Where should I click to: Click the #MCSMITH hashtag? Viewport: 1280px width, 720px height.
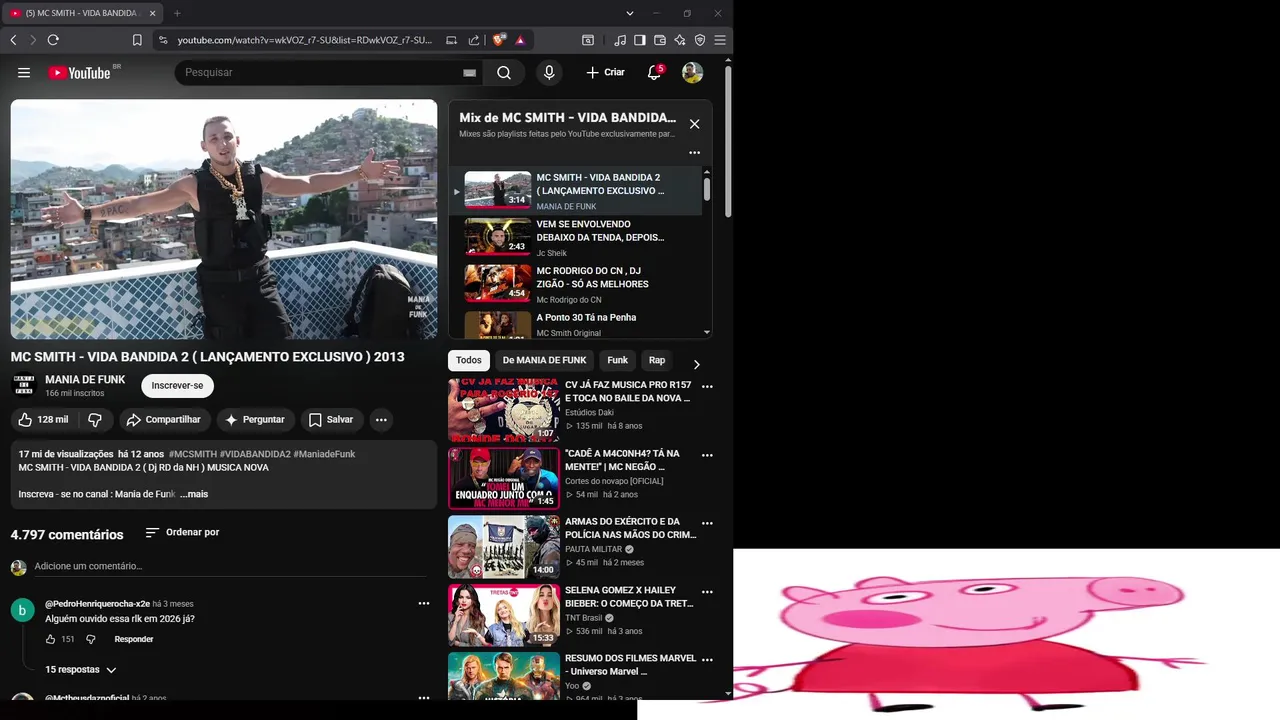(x=193, y=454)
